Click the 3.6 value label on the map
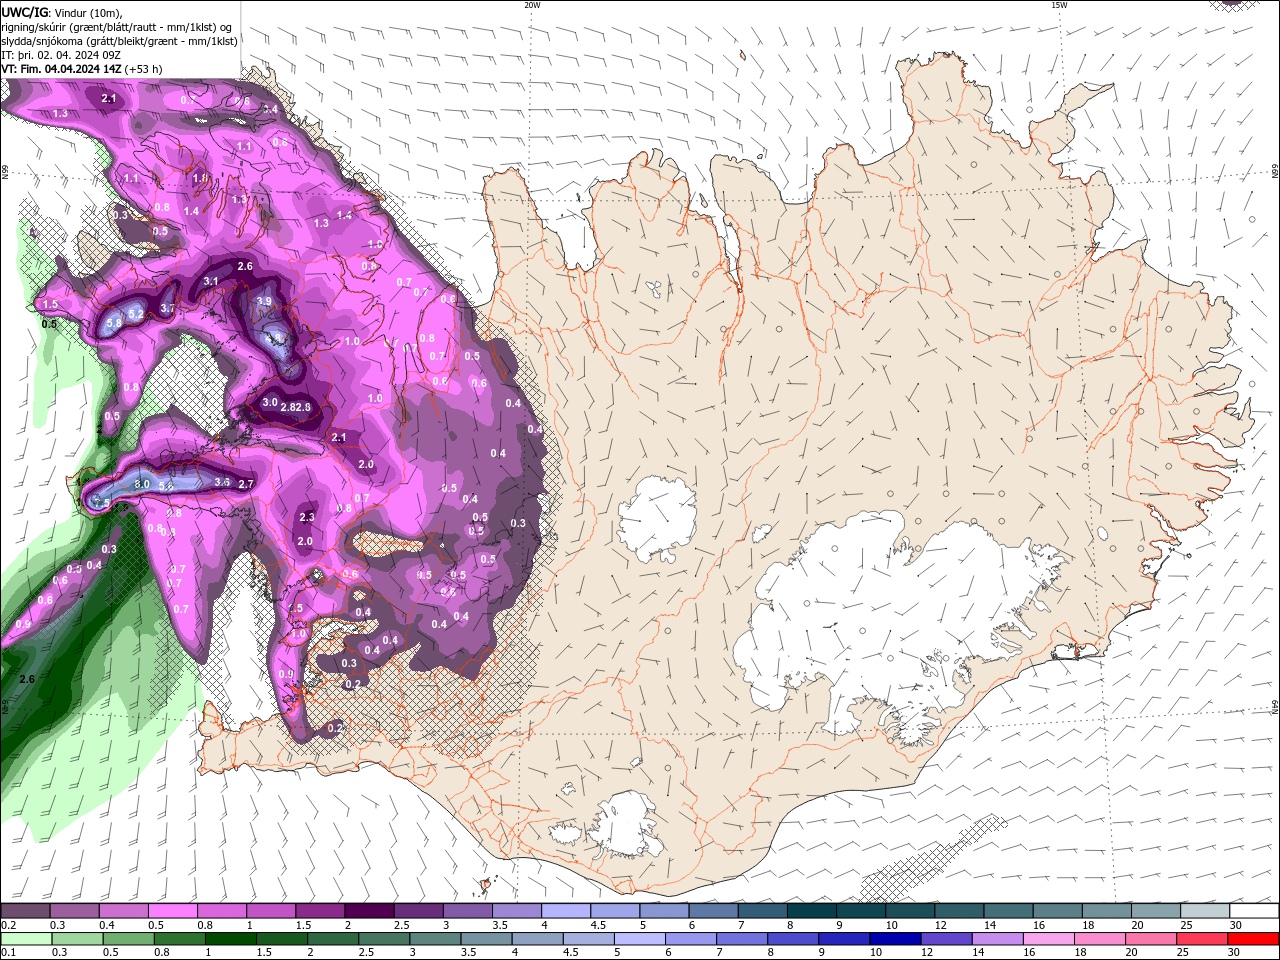Screen dimensions: 1280x960 pyautogui.click(x=222, y=482)
